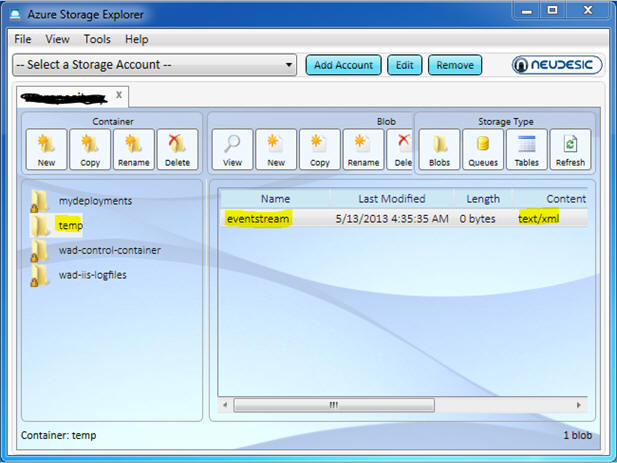The image size is (617, 463).
Task: Click the 5/13/2013 4:35:35 AM cell
Action: coord(392,219)
